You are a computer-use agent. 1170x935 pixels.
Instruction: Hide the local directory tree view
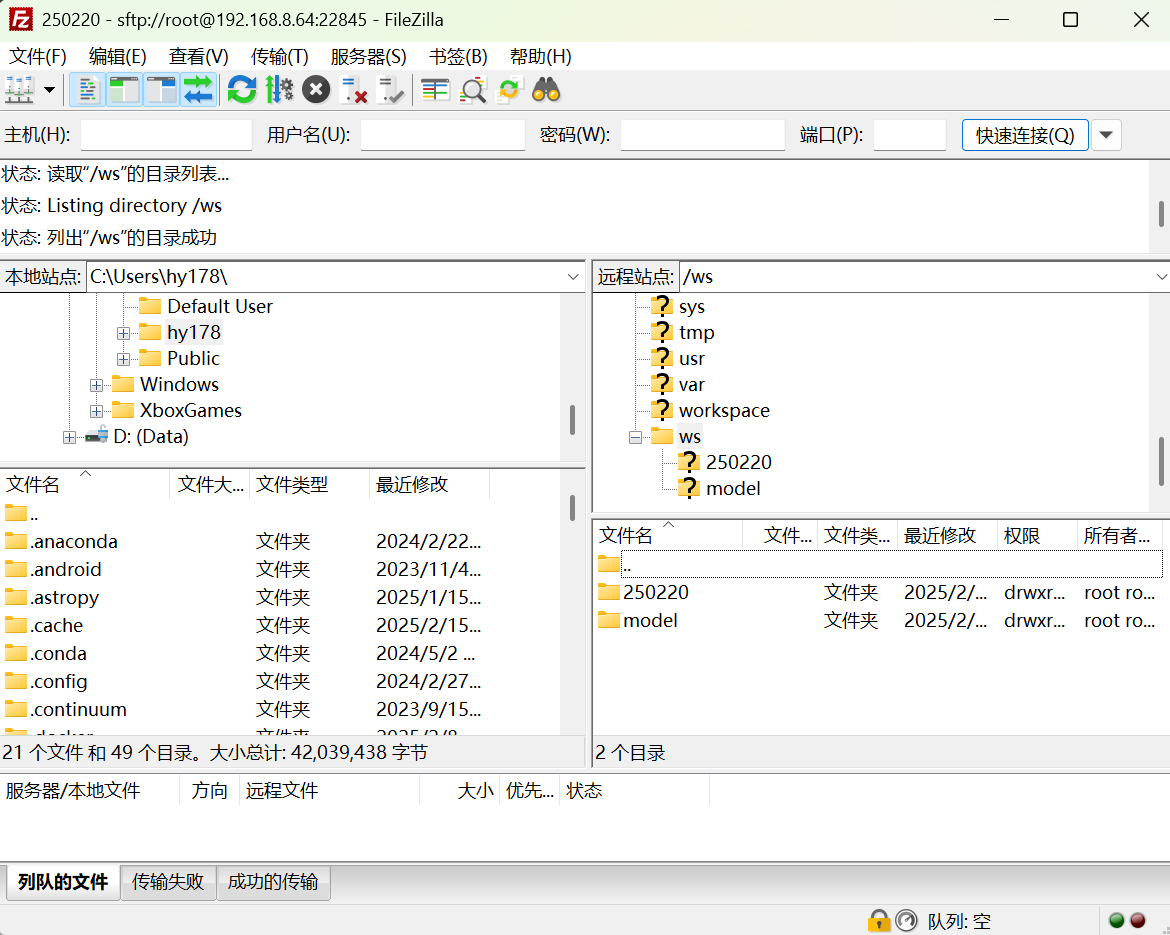tap(123, 90)
